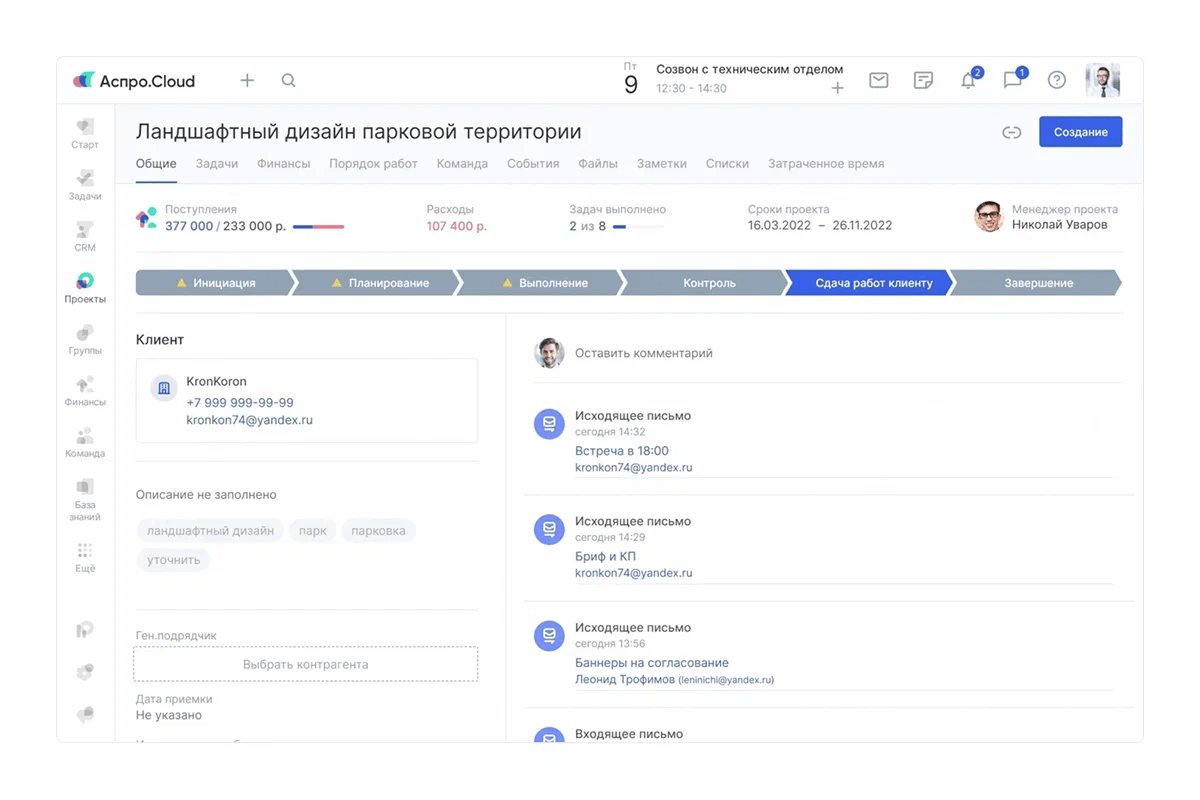Open CRM in the left sidebar
Screen dimensions: 1200x800
[x=85, y=235]
